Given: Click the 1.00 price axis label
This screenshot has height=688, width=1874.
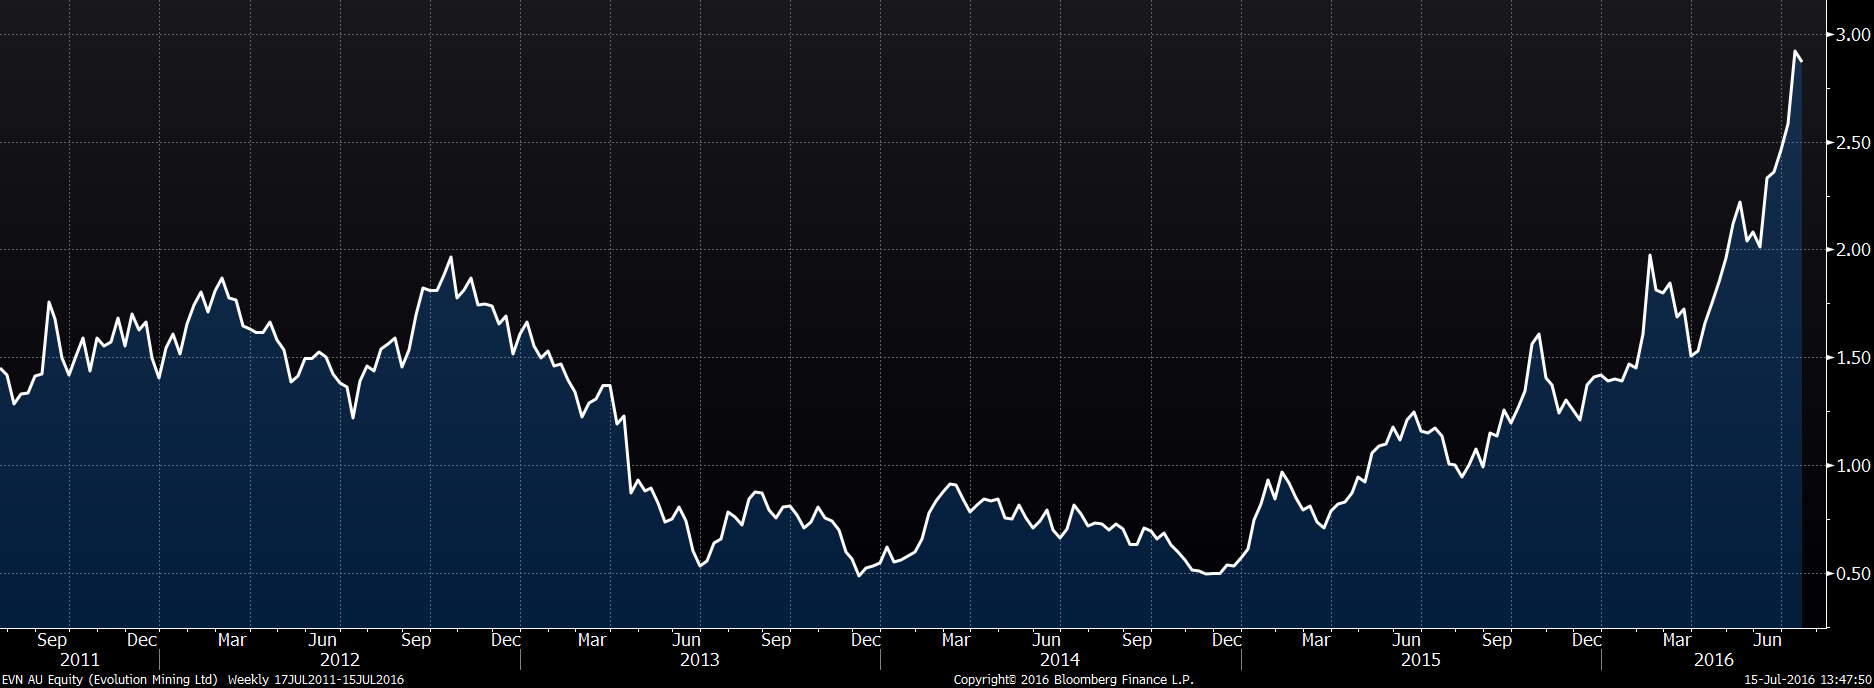Looking at the screenshot, I should (1853, 466).
